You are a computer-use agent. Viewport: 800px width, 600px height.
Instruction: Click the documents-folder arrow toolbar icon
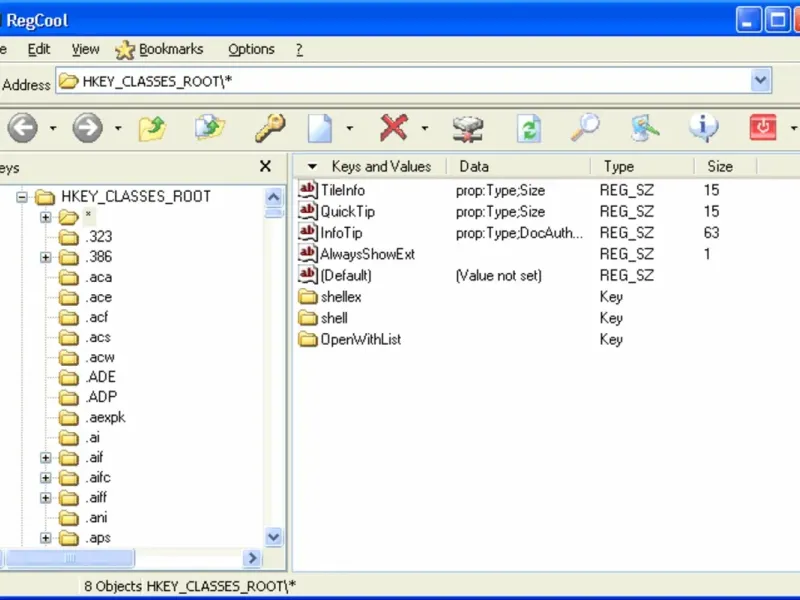[x=210, y=129]
